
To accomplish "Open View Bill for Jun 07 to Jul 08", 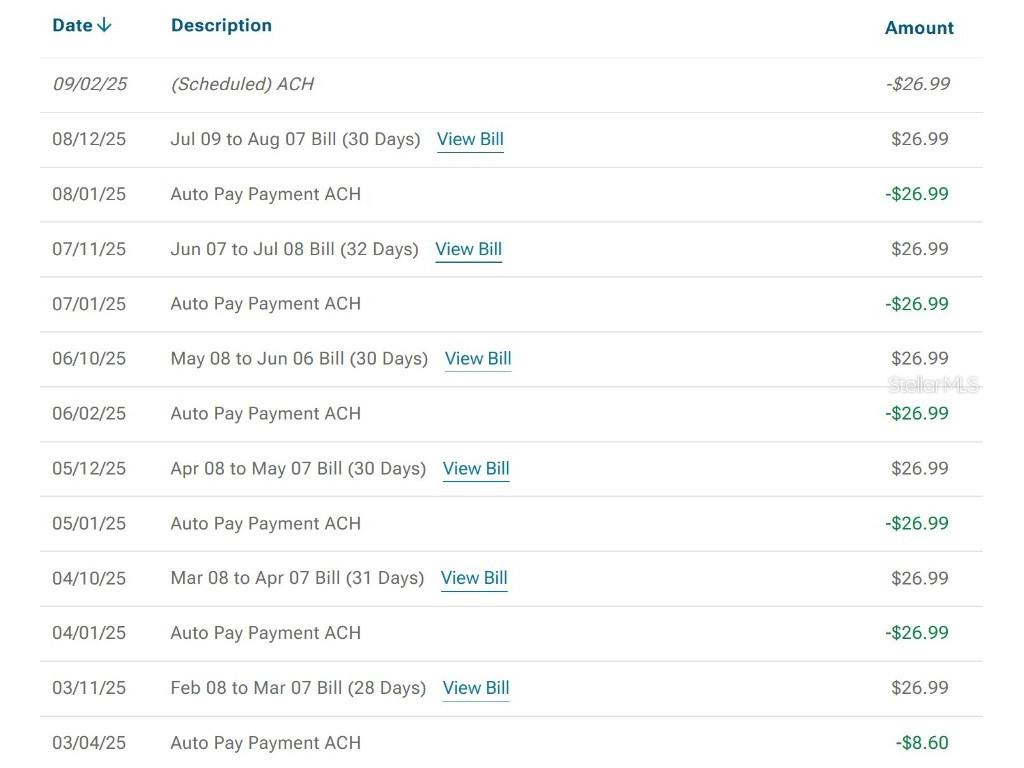I will 468,250.
